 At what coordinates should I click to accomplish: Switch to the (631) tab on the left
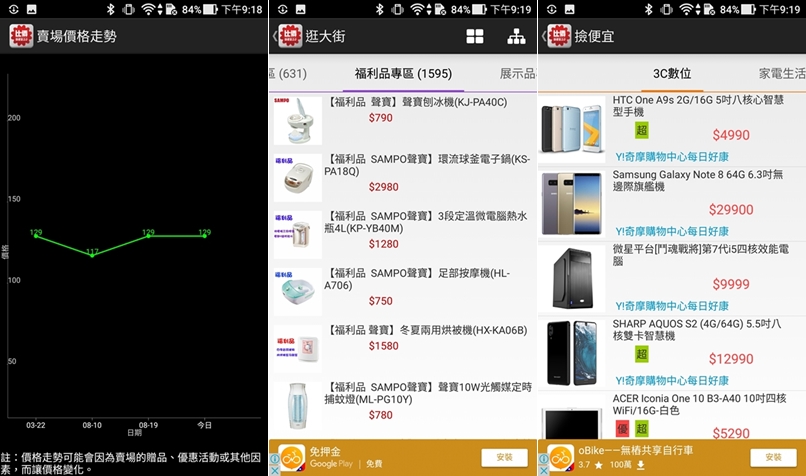(288, 74)
